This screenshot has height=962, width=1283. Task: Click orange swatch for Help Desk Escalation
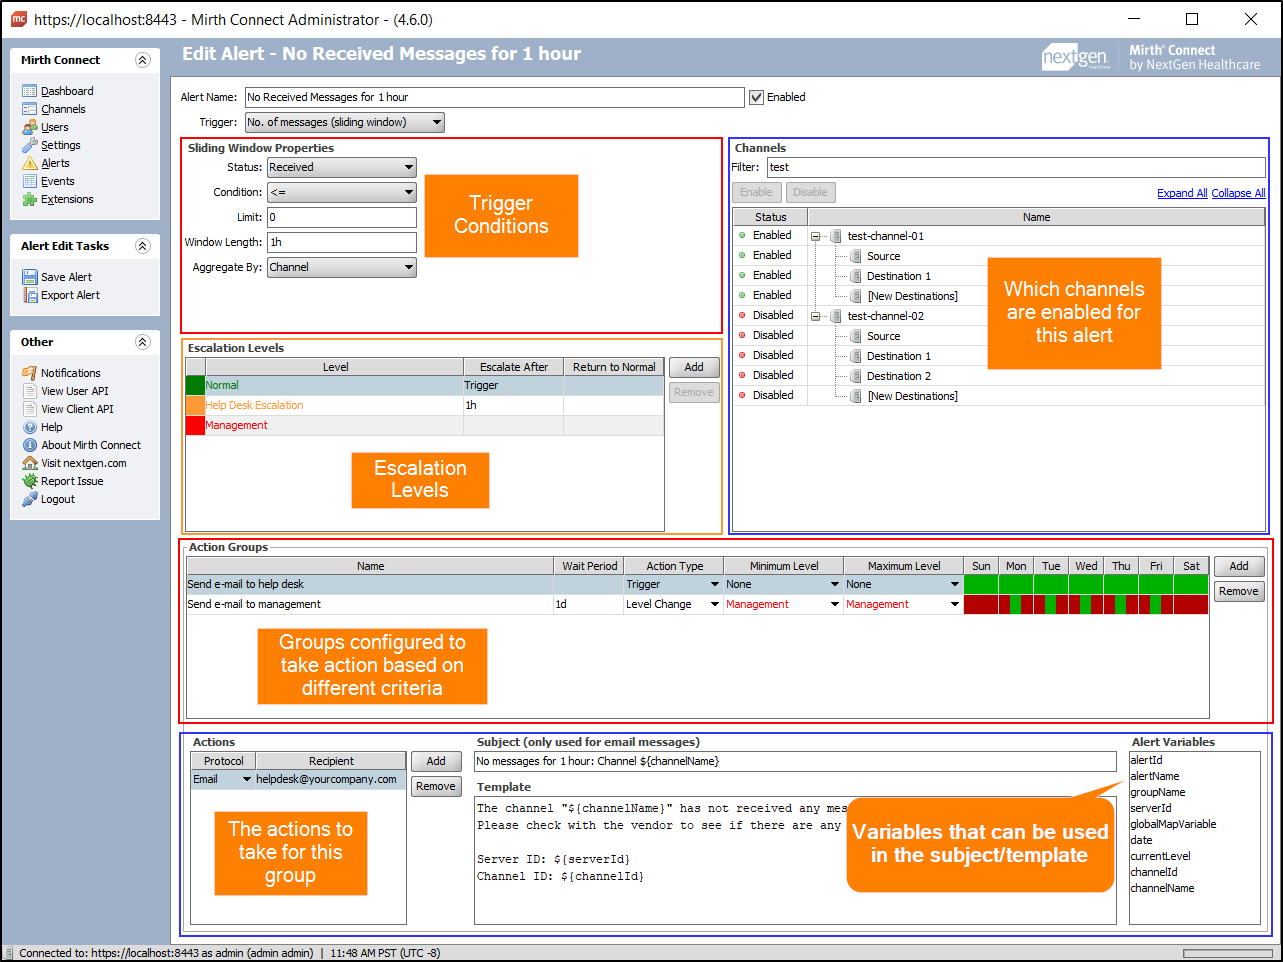[195, 405]
